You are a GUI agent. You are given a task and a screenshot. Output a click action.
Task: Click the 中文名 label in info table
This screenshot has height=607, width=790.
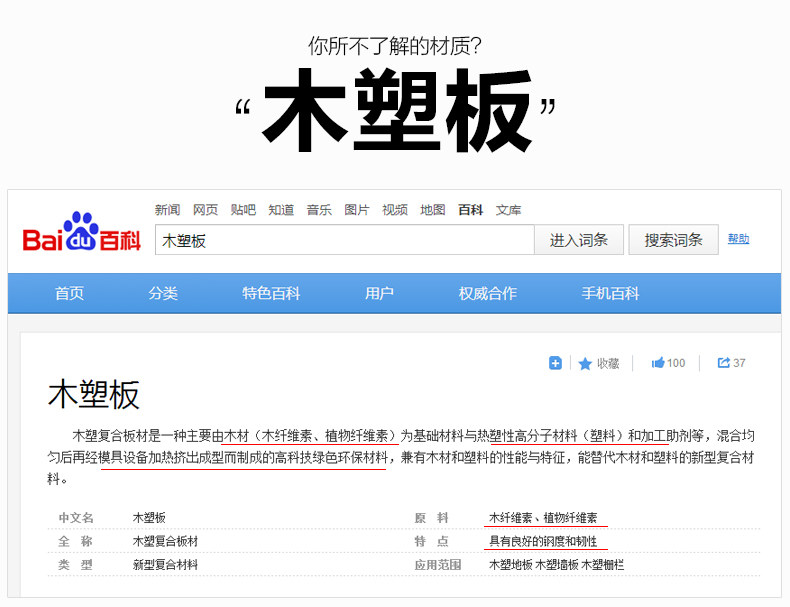click(76, 518)
